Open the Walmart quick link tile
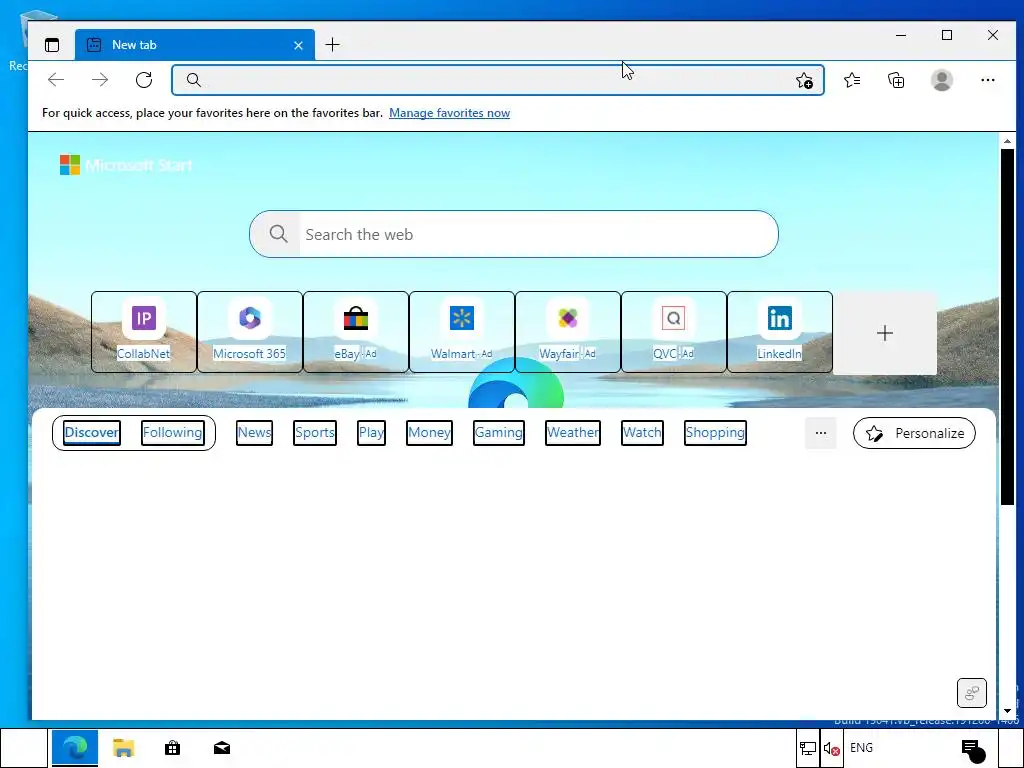Screen dimensions: 1024x768 pyautogui.click(x=462, y=332)
